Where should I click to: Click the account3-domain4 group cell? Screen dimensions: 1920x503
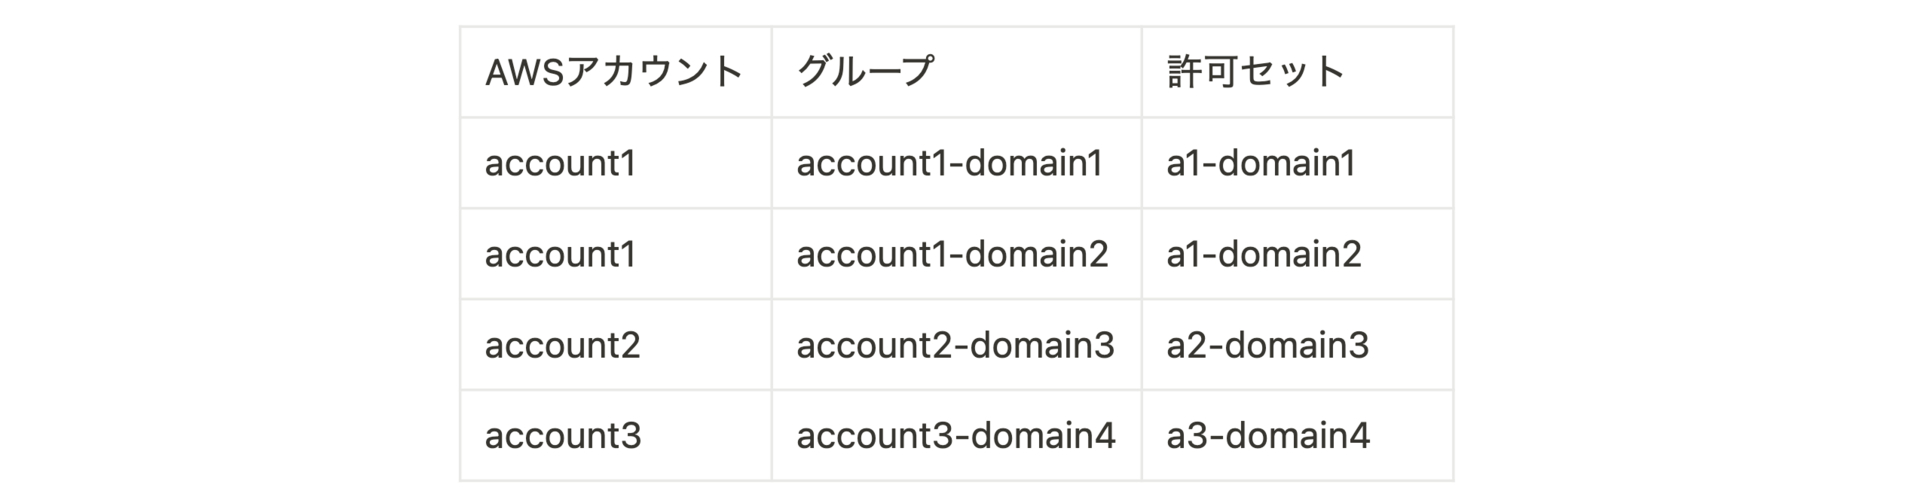point(956,435)
